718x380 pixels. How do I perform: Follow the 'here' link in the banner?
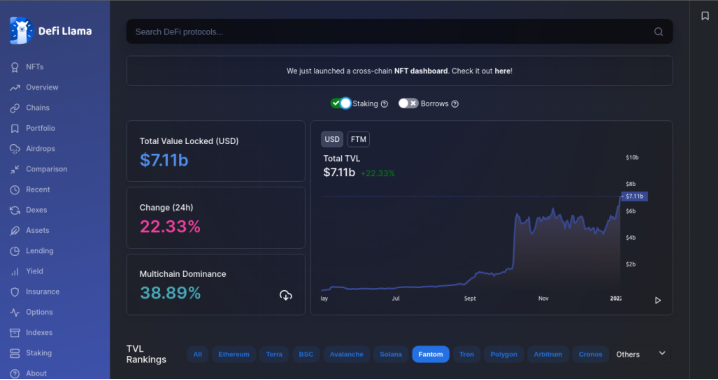(502, 71)
